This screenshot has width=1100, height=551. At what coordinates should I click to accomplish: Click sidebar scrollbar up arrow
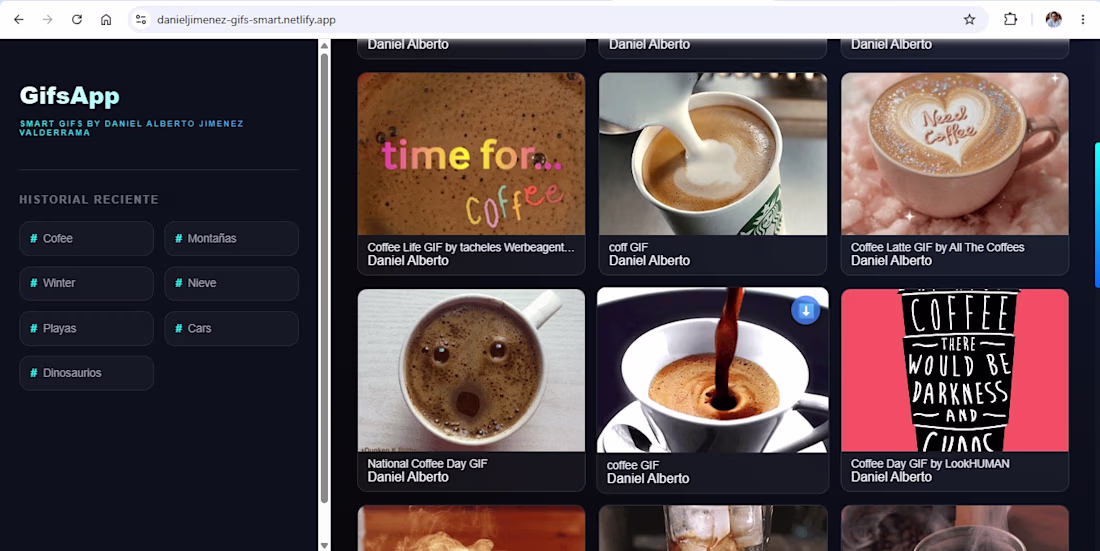[x=324, y=46]
